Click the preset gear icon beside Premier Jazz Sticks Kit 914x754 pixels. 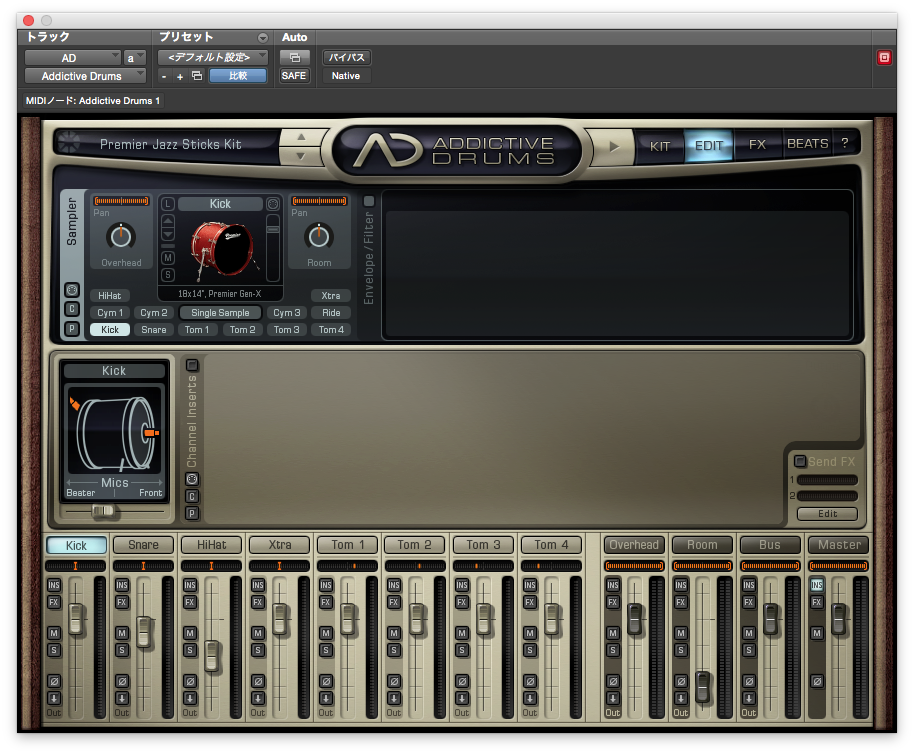click(69, 142)
